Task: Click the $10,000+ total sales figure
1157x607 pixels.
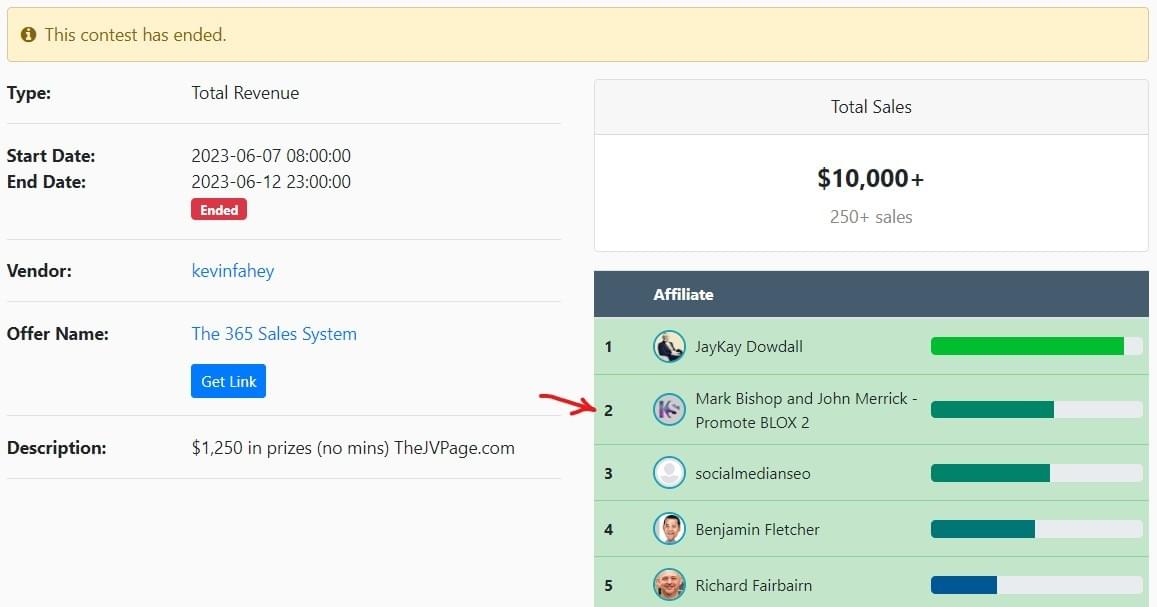Action: tap(870, 179)
